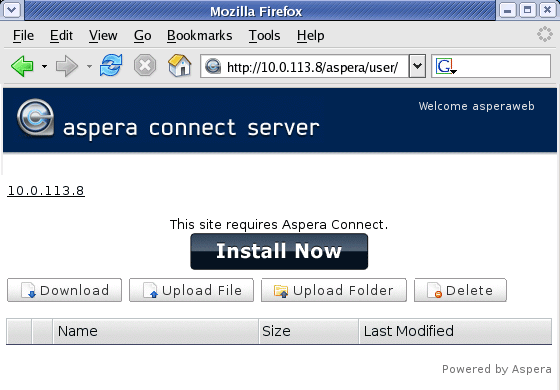Open the Google search engine selector
The height and width of the screenshot is (390, 560).
tap(445, 66)
